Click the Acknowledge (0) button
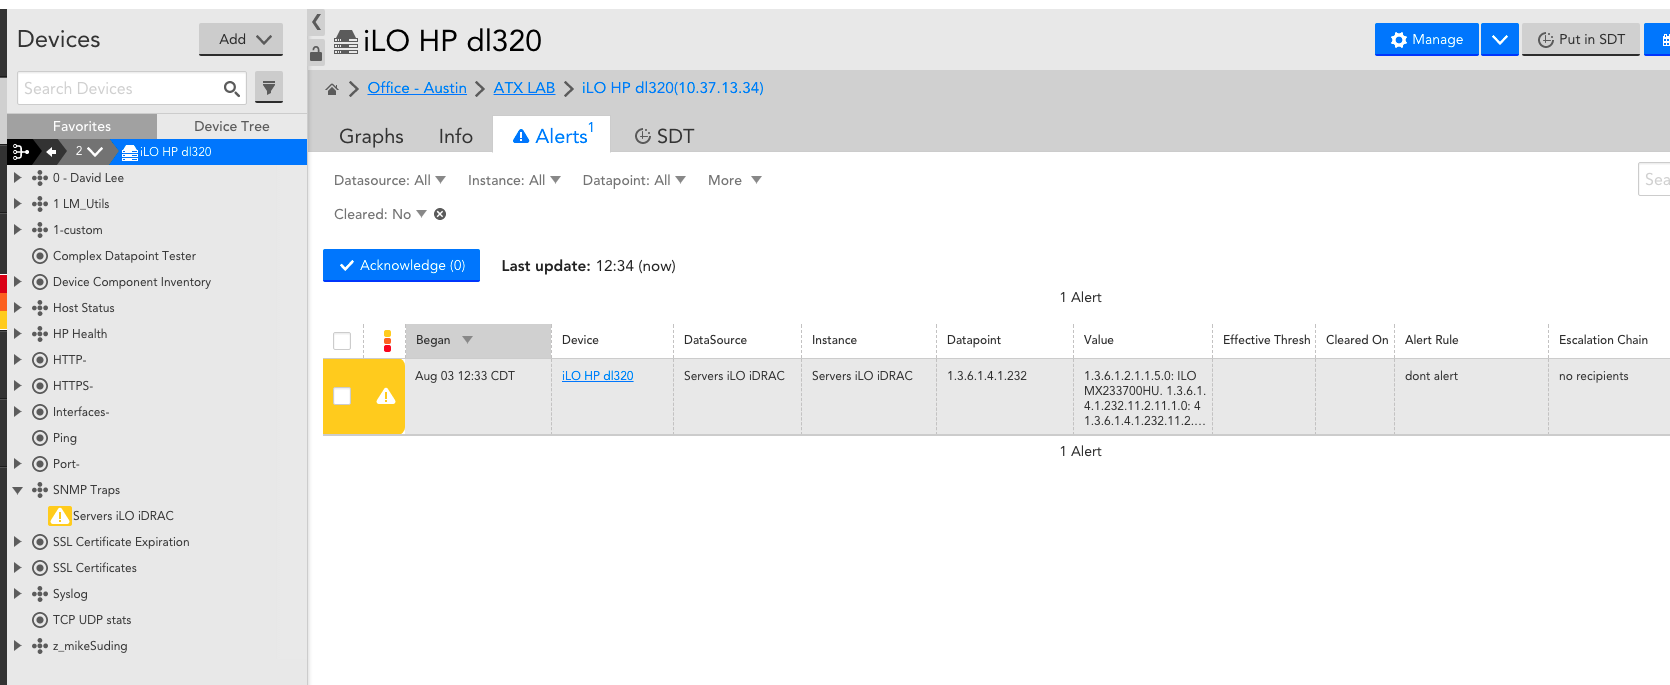The width and height of the screenshot is (1670, 685). point(401,265)
